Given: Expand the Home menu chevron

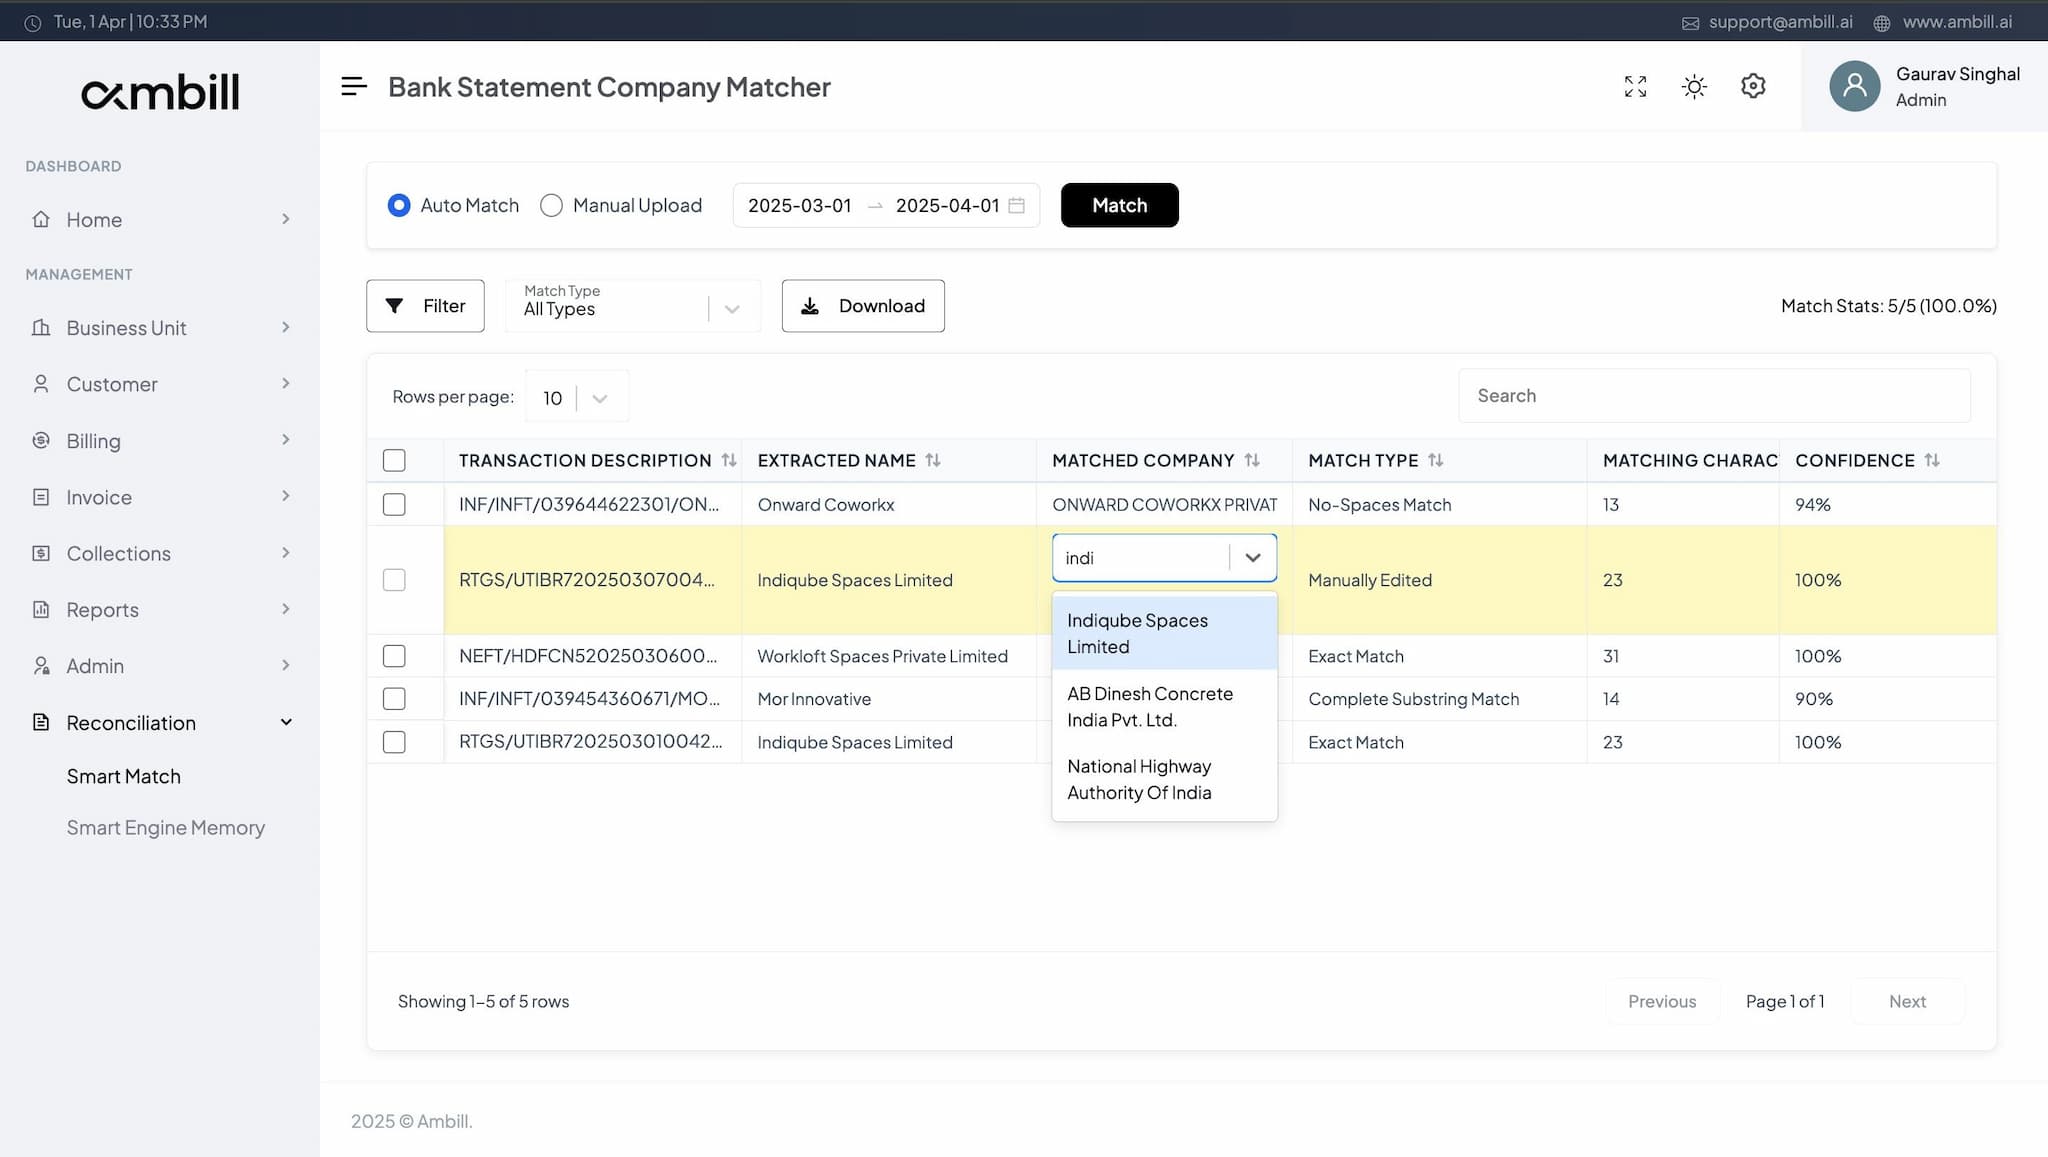Looking at the screenshot, I should click(x=286, y=219).
